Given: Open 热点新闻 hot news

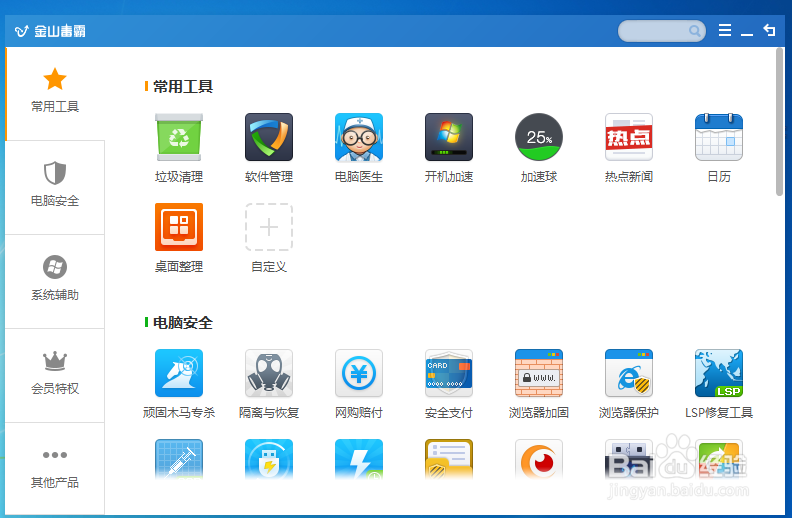Looking at the screenshot, I should coord(628,137).
